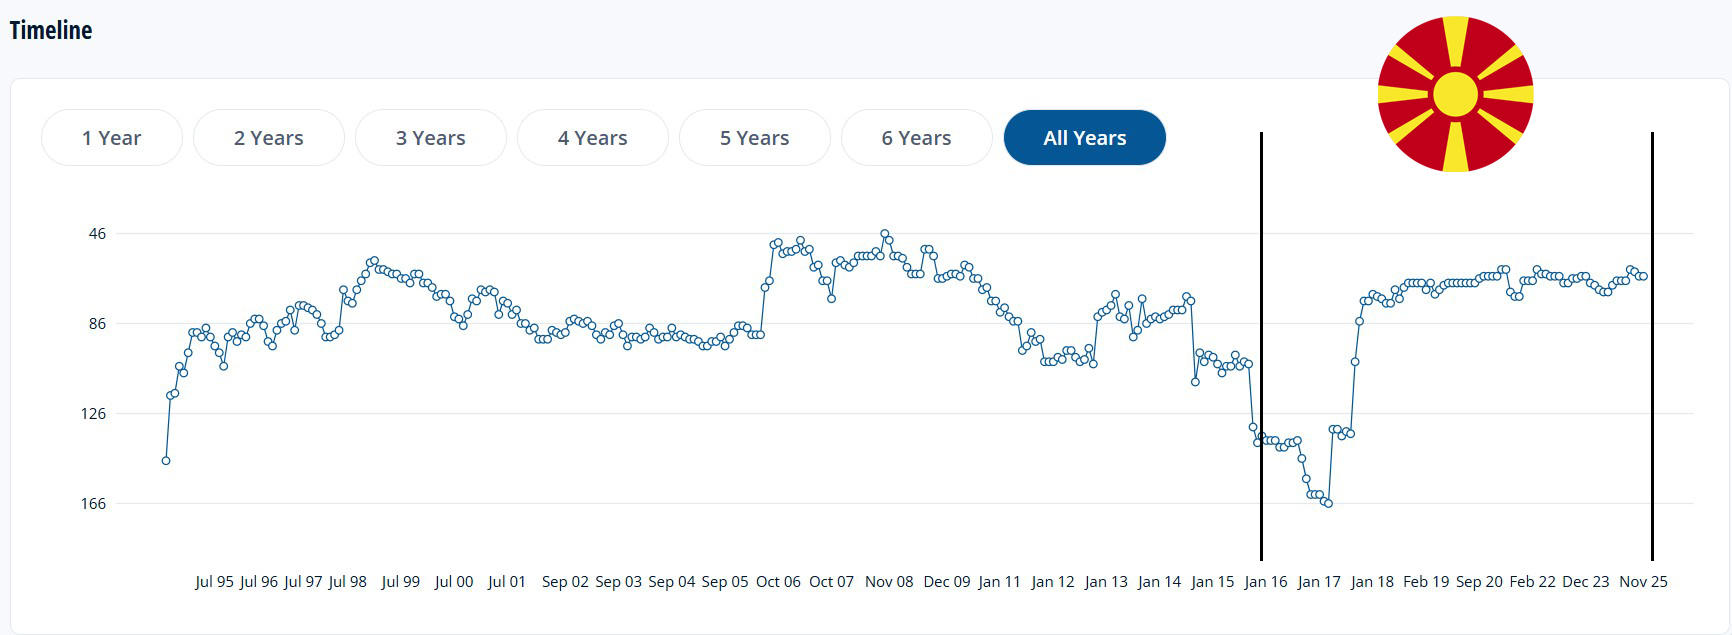Click the Jan 16 x-axis label
1732x635 pixels.
(x=1265, y=582)
